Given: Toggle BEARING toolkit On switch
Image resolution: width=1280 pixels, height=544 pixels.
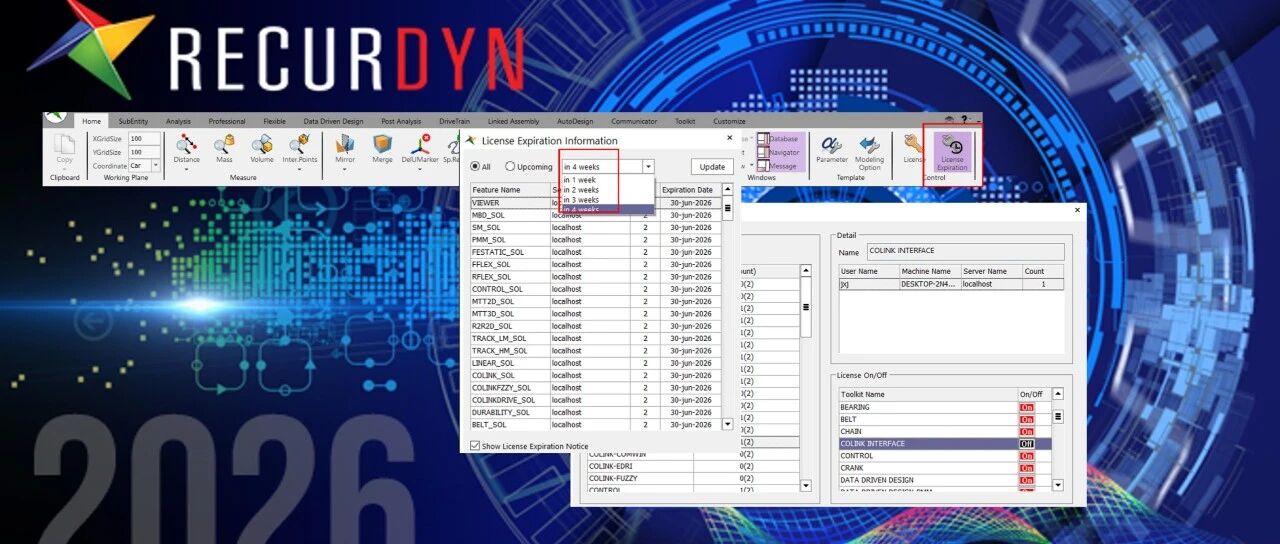Looking at the screenshot, I should tap(1026, 408).
